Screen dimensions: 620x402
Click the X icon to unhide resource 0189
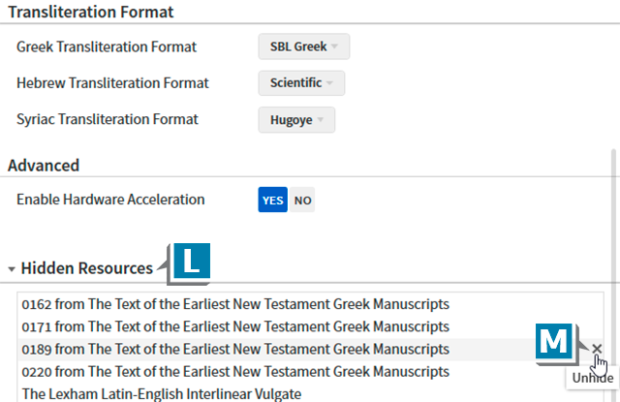597,349
